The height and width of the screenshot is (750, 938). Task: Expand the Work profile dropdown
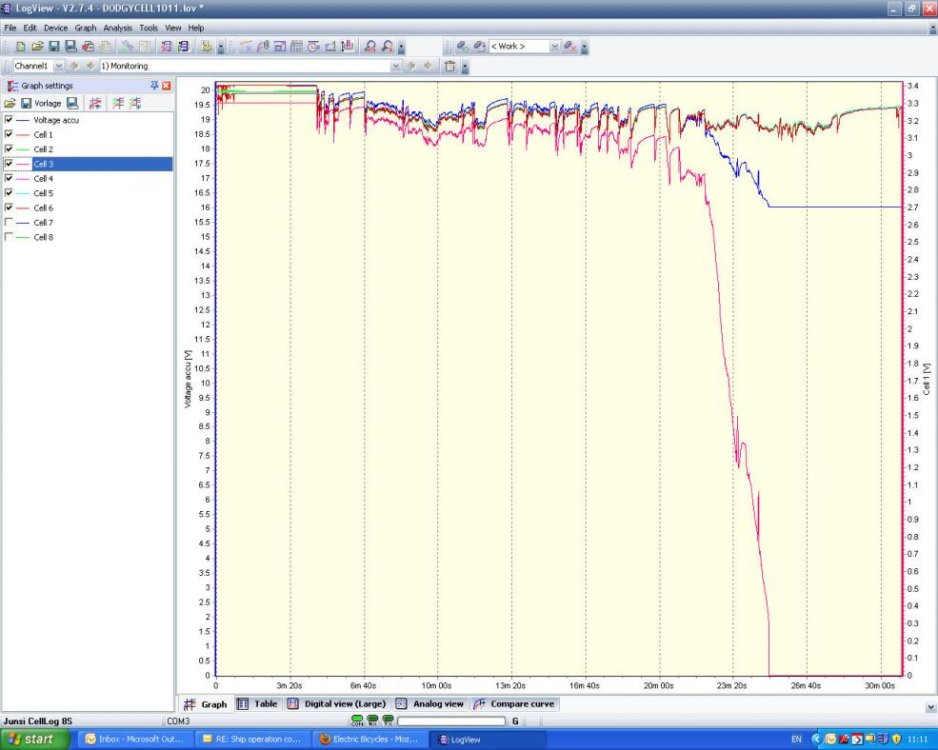[555, 46]
